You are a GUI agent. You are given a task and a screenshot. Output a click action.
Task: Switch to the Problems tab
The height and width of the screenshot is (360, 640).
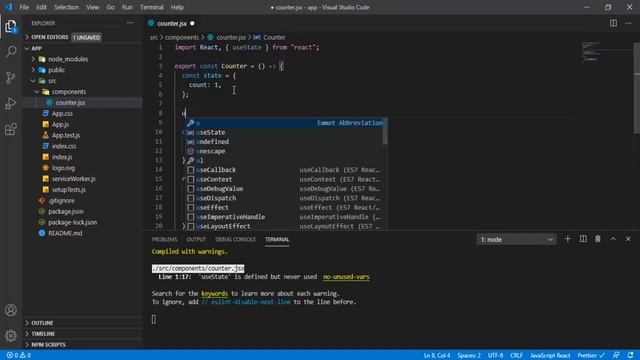click(164, 239)
